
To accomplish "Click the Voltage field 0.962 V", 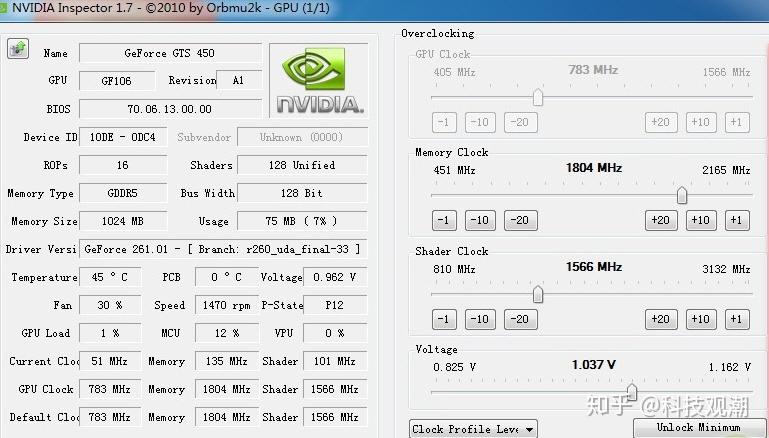I will coord(335,277).
